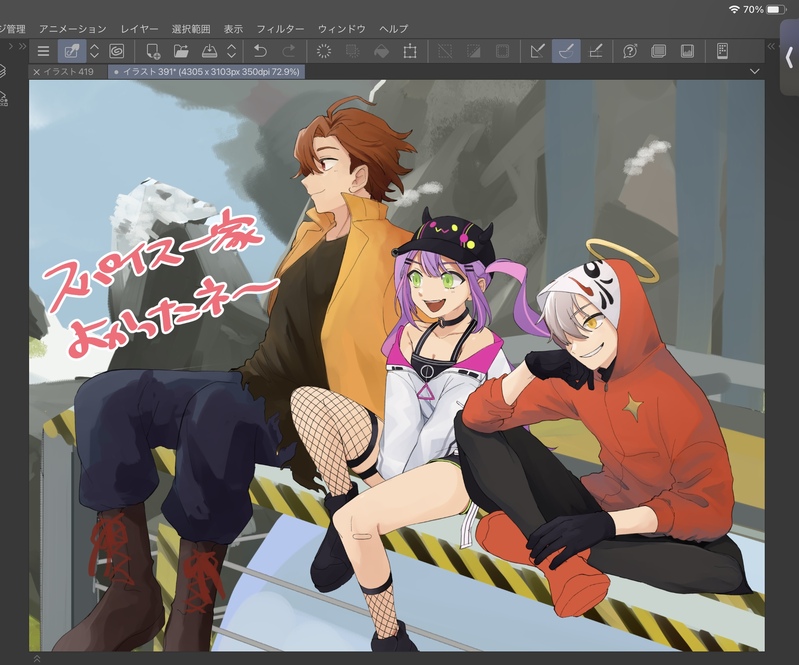Click the invert selection icon
The image size is (799, 665).
(x=473, y=51)
